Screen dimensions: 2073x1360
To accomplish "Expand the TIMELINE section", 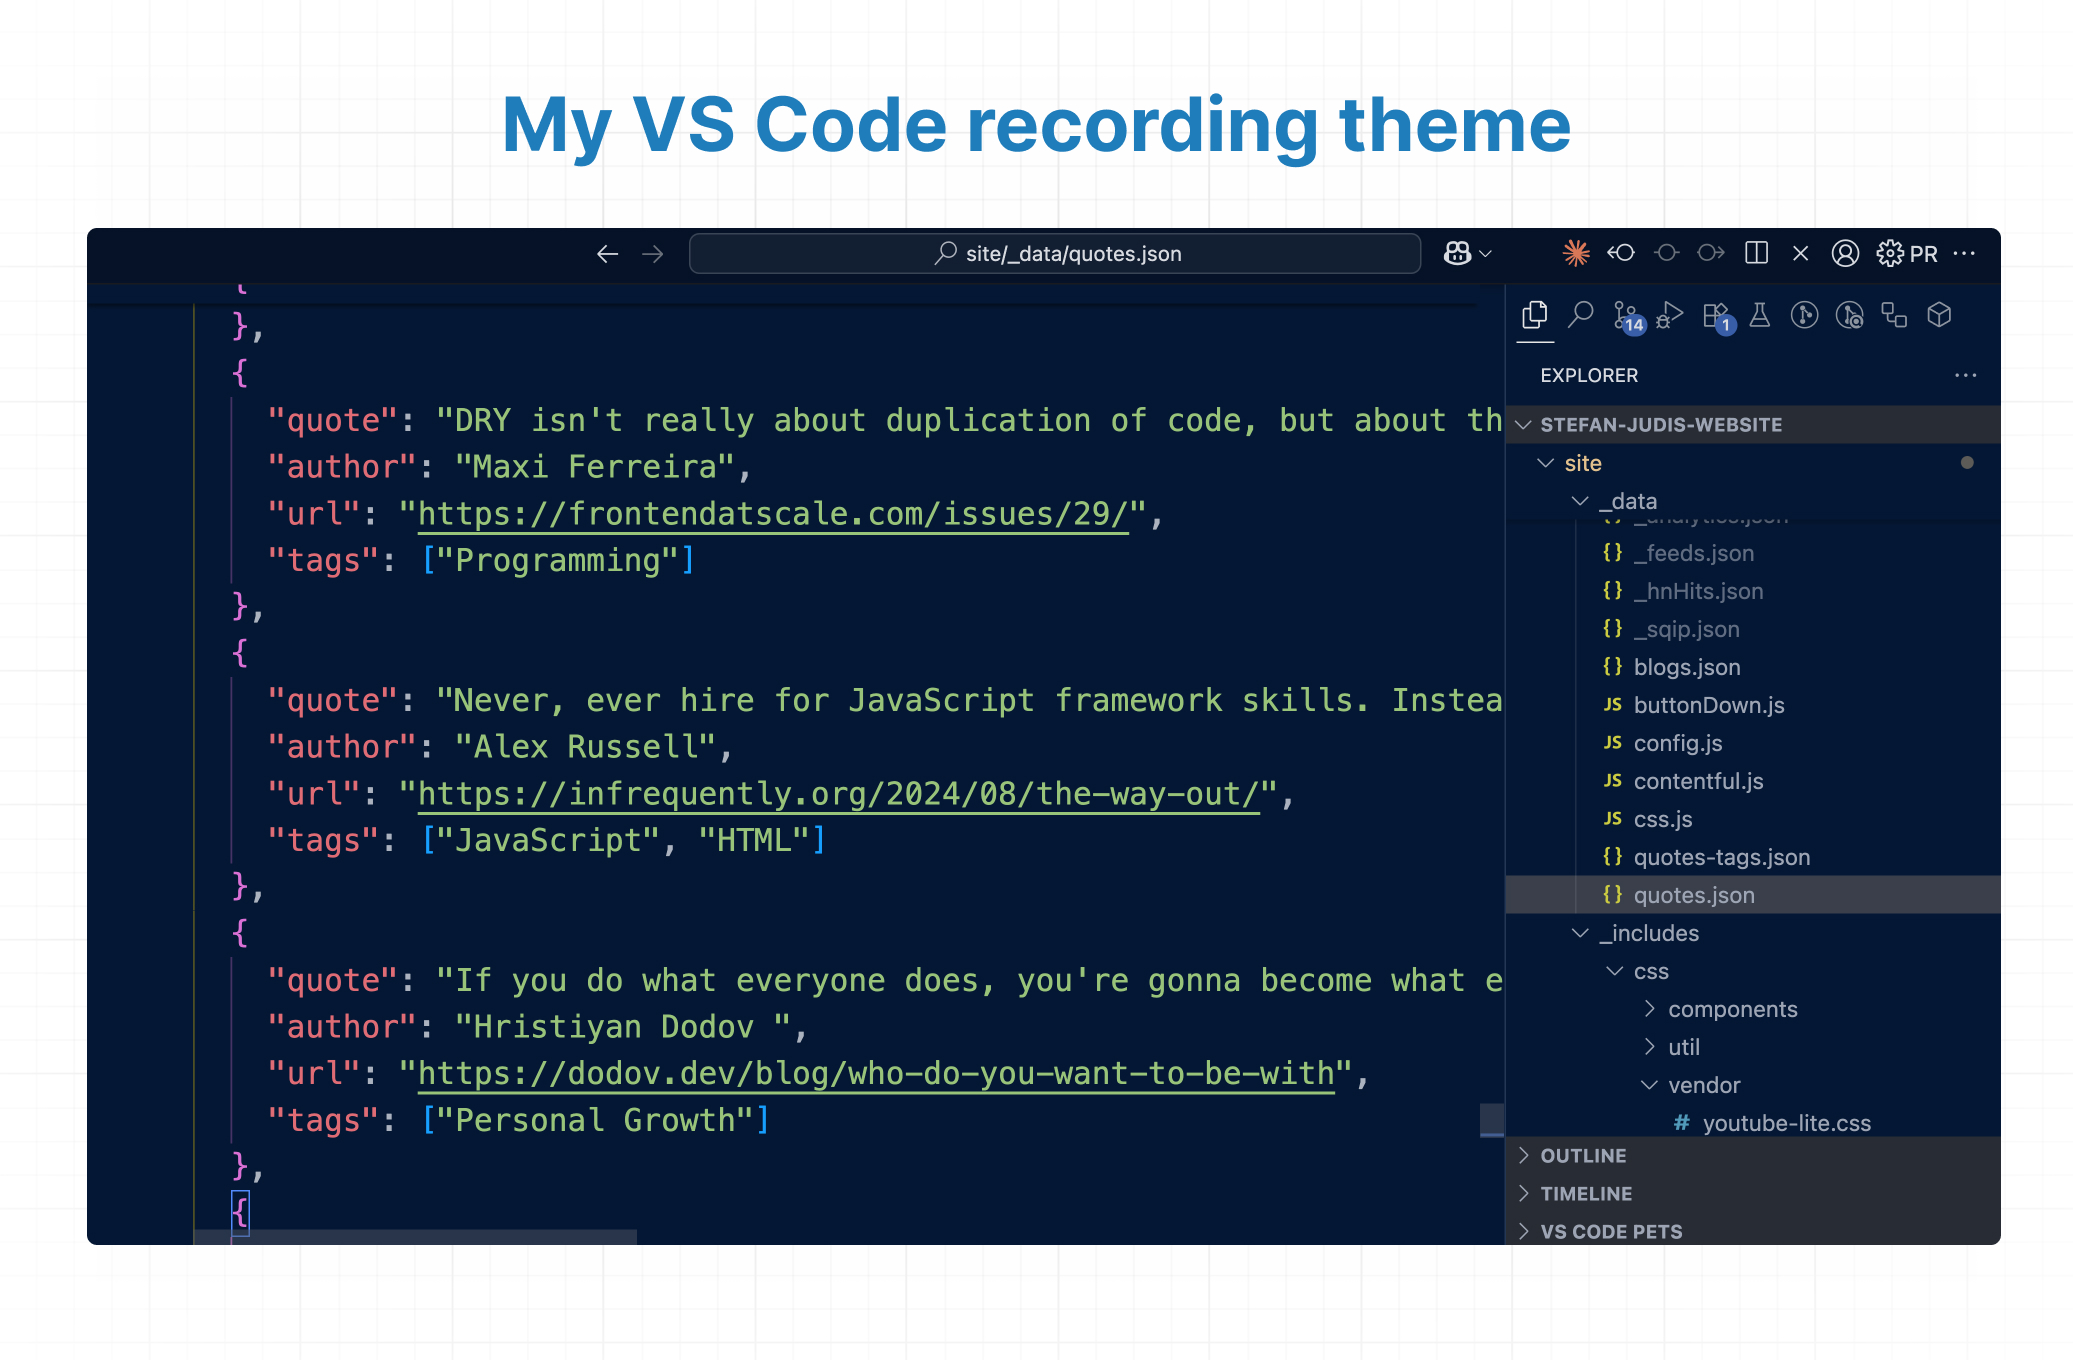I will click(x=1753, y=1194).
